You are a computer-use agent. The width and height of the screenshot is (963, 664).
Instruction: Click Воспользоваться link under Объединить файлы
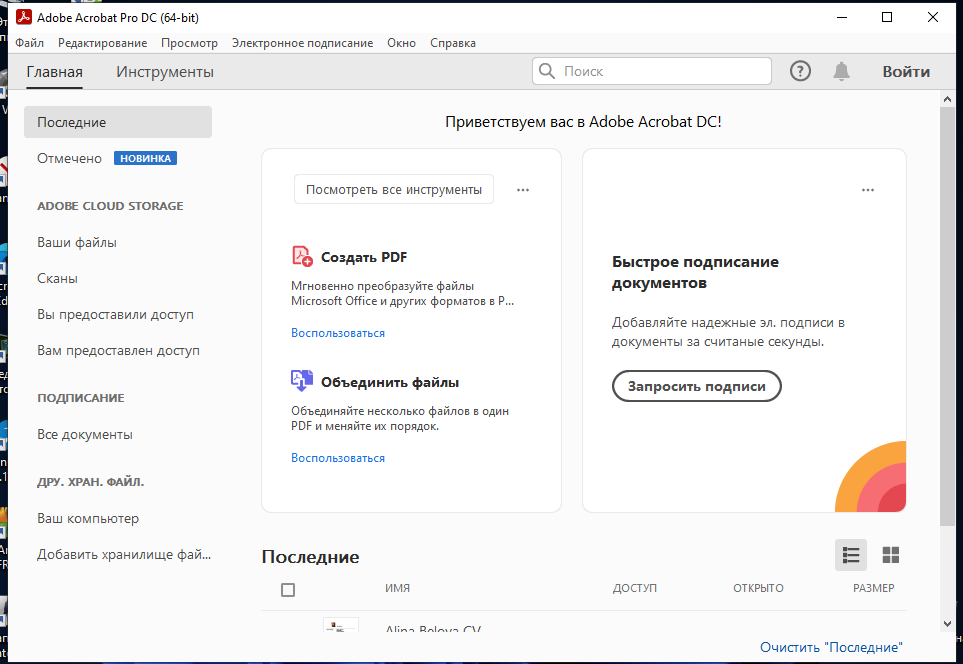[338, 458]
